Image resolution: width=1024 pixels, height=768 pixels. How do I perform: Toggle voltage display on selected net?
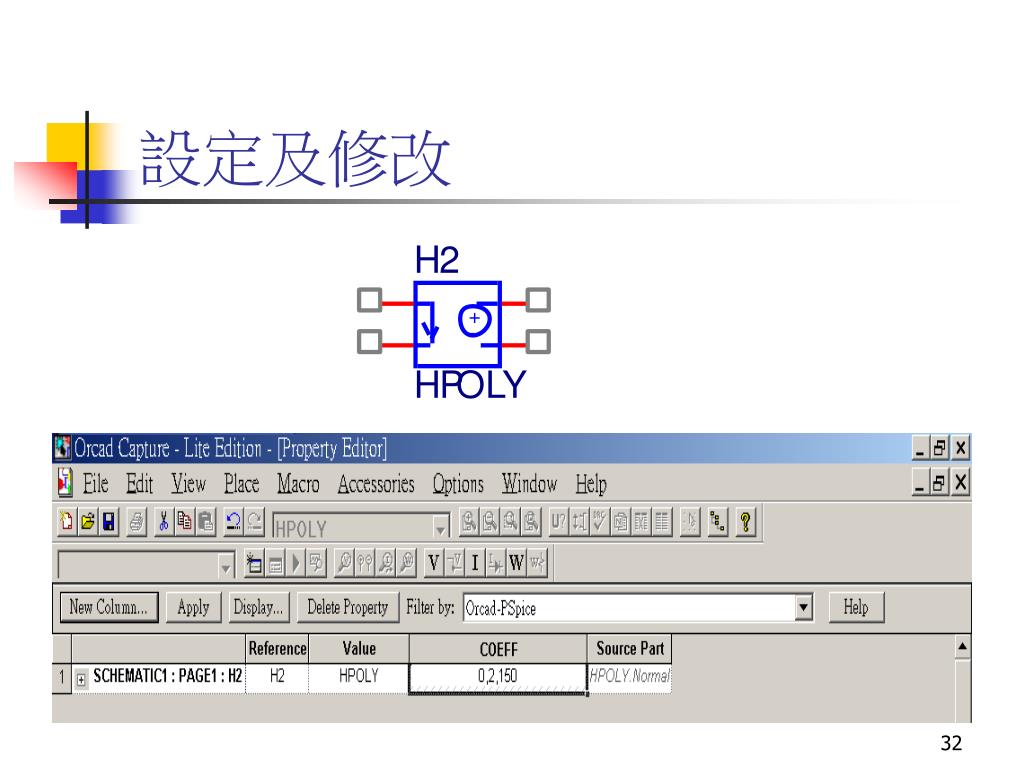(x=455, y=563)
